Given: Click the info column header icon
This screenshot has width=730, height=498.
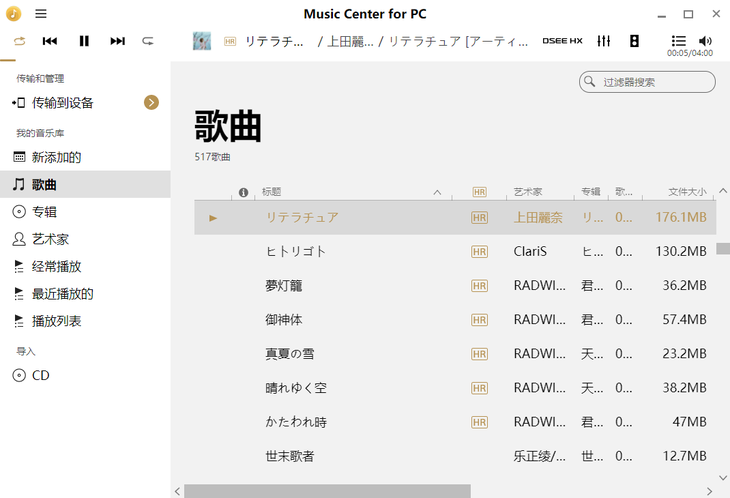Looking at the screenshot, I should coord(243,192).
